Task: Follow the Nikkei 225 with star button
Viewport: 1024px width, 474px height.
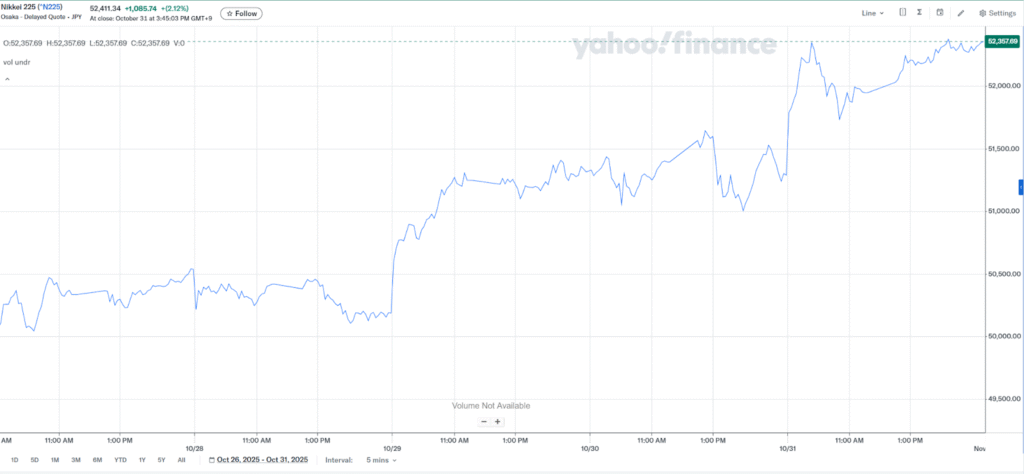Action: [x=242, y=13]
